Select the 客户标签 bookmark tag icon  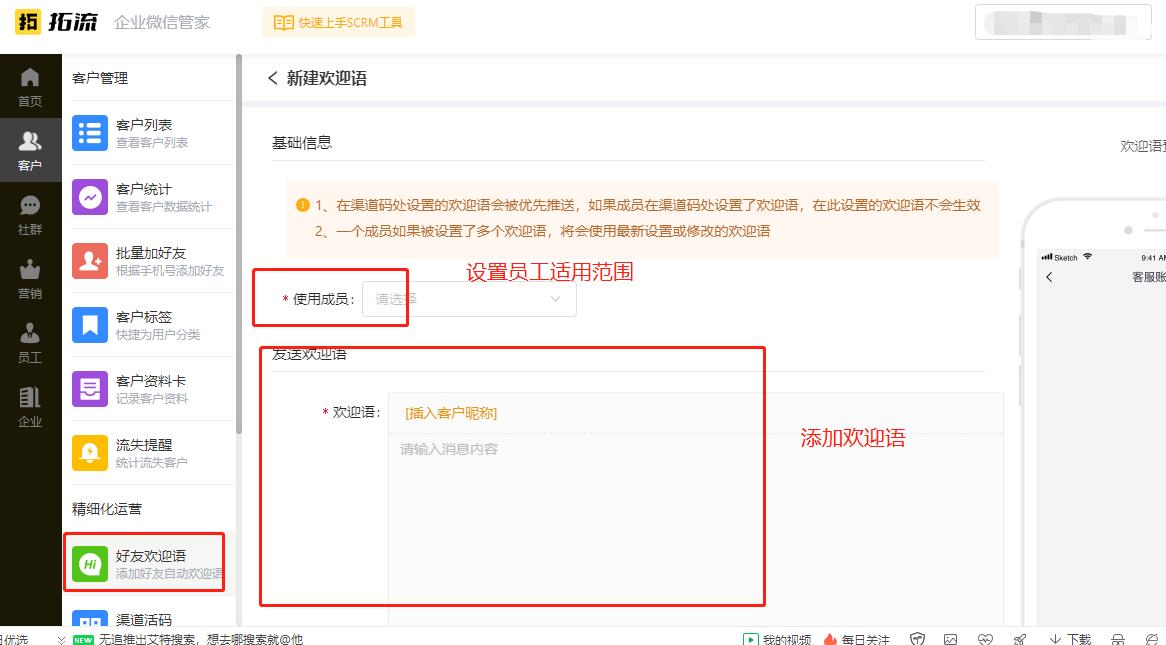click(92, 324)
